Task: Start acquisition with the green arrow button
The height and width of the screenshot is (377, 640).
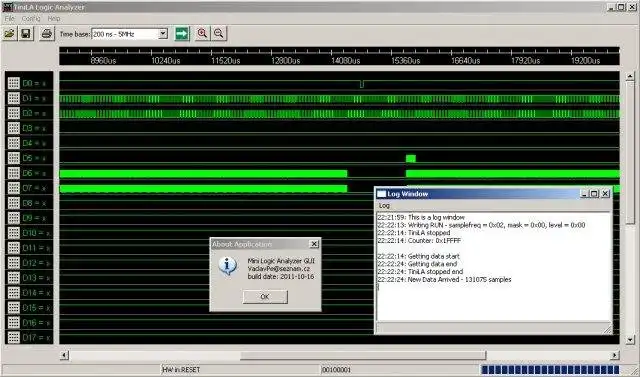Action: [x=182, y=33]
